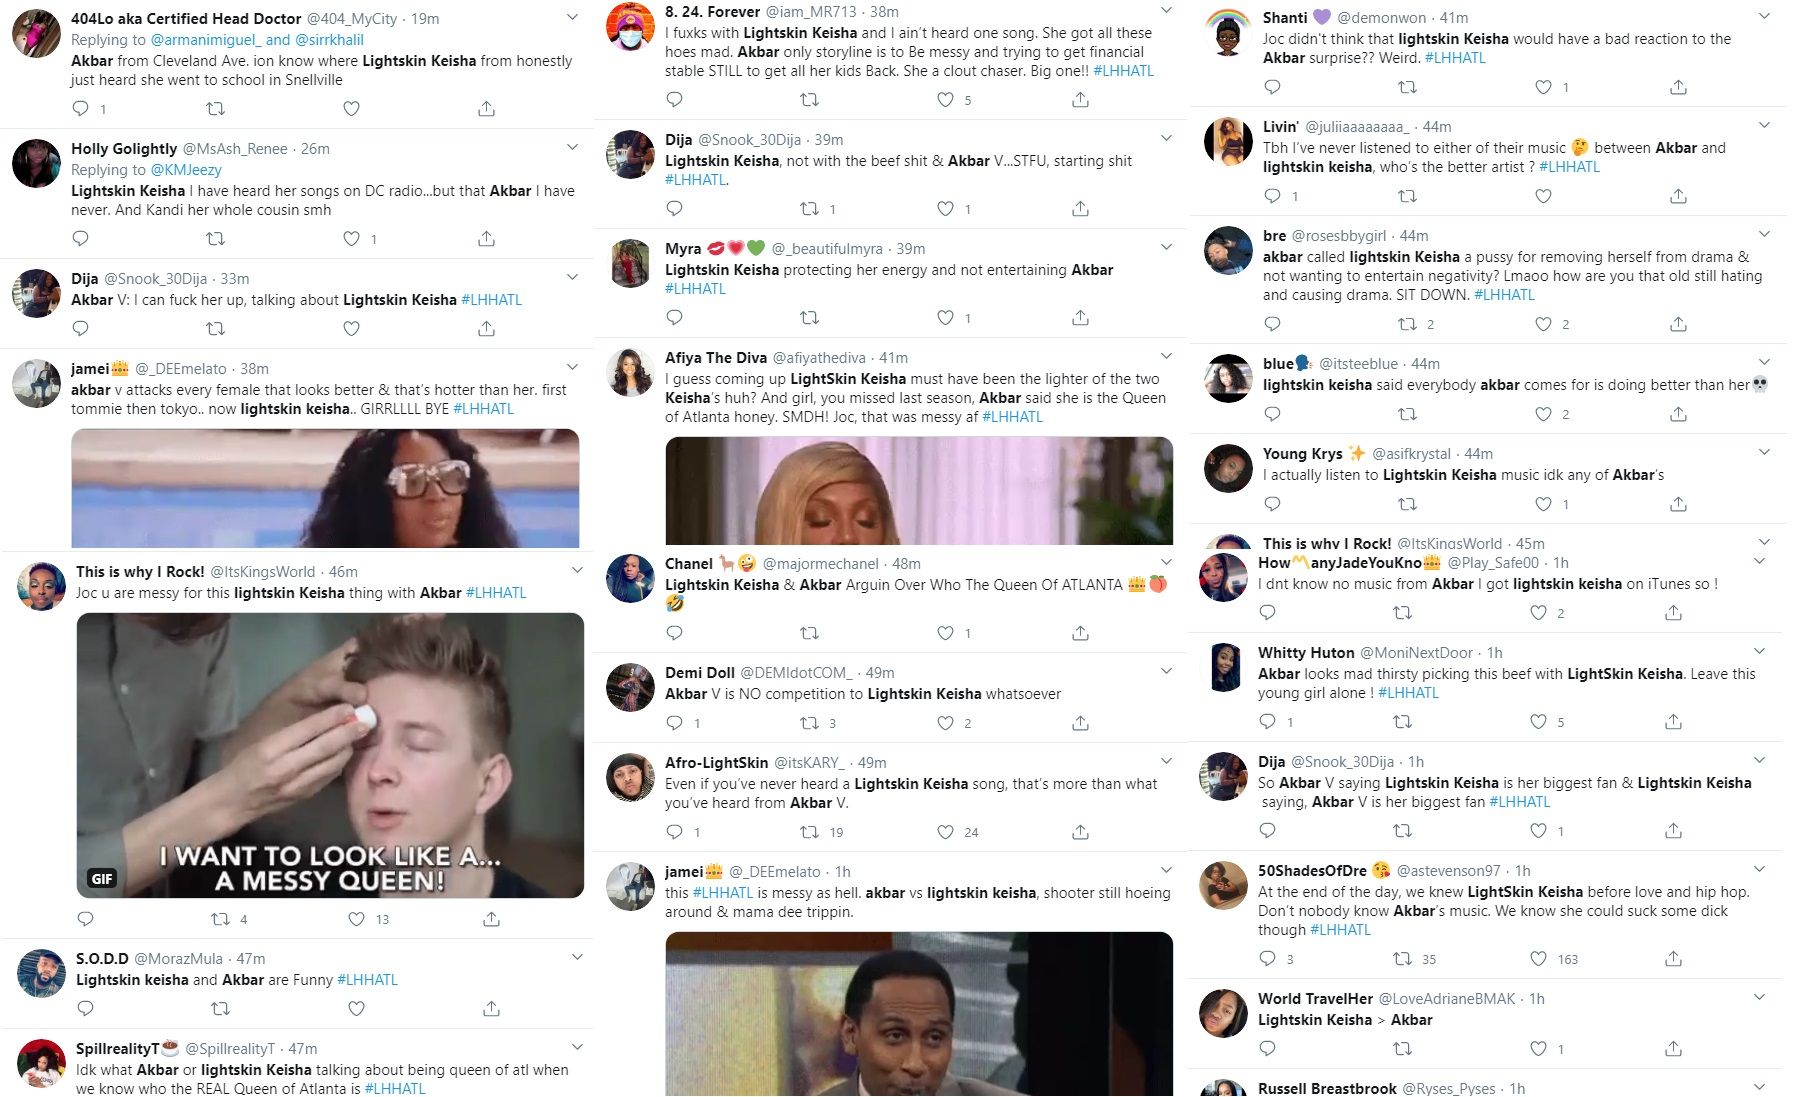The height and width of the screenshot is (1097, 1801).
Task: Like the messy queen GIF tweet
Action: (x=356, y=919)
